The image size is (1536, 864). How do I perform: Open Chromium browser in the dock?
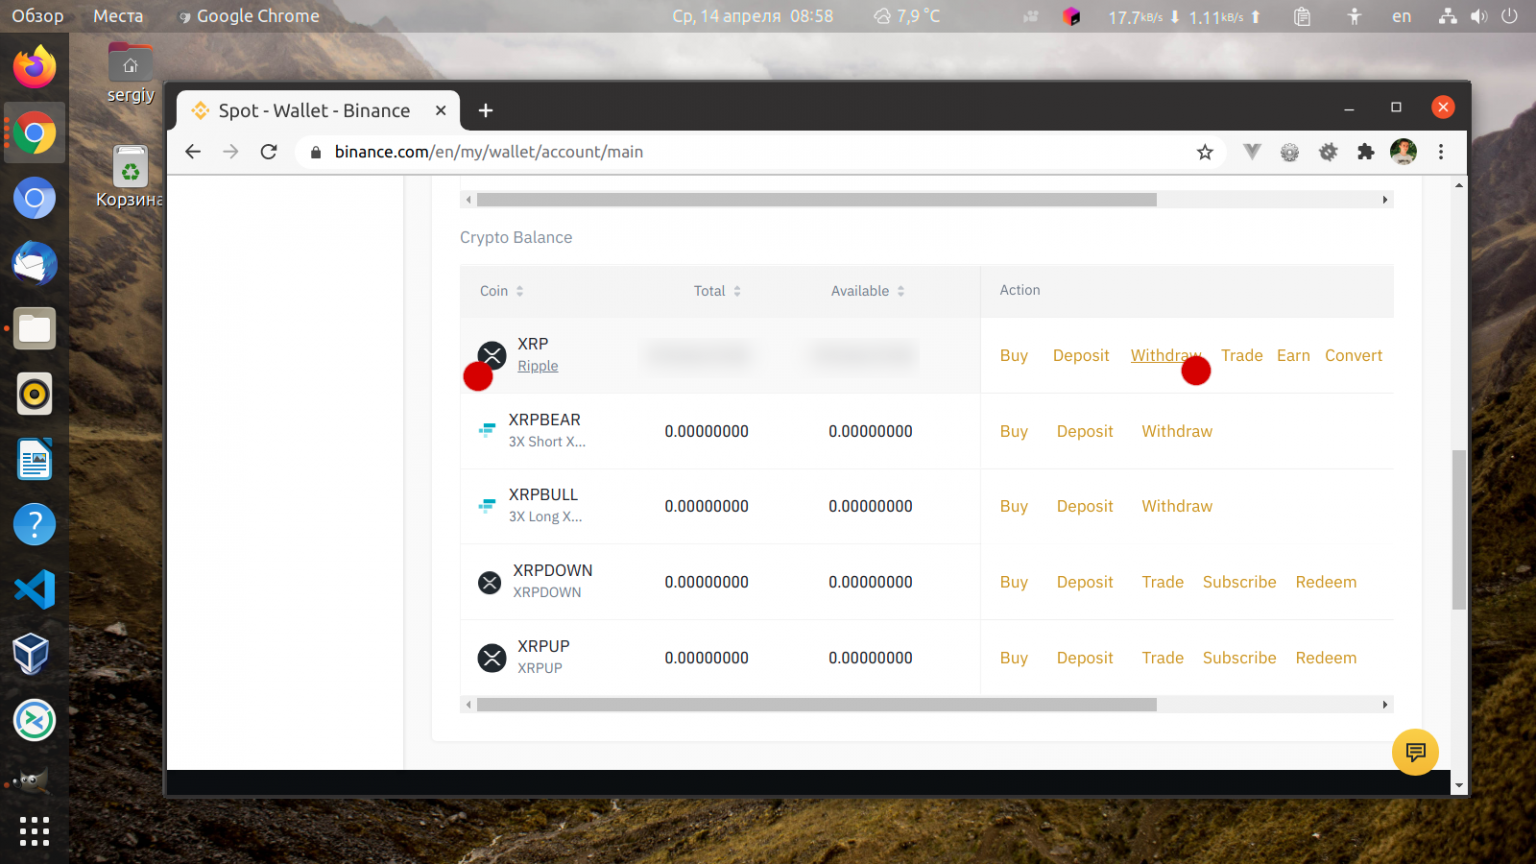pyautogui.click(x=35, y=198)
